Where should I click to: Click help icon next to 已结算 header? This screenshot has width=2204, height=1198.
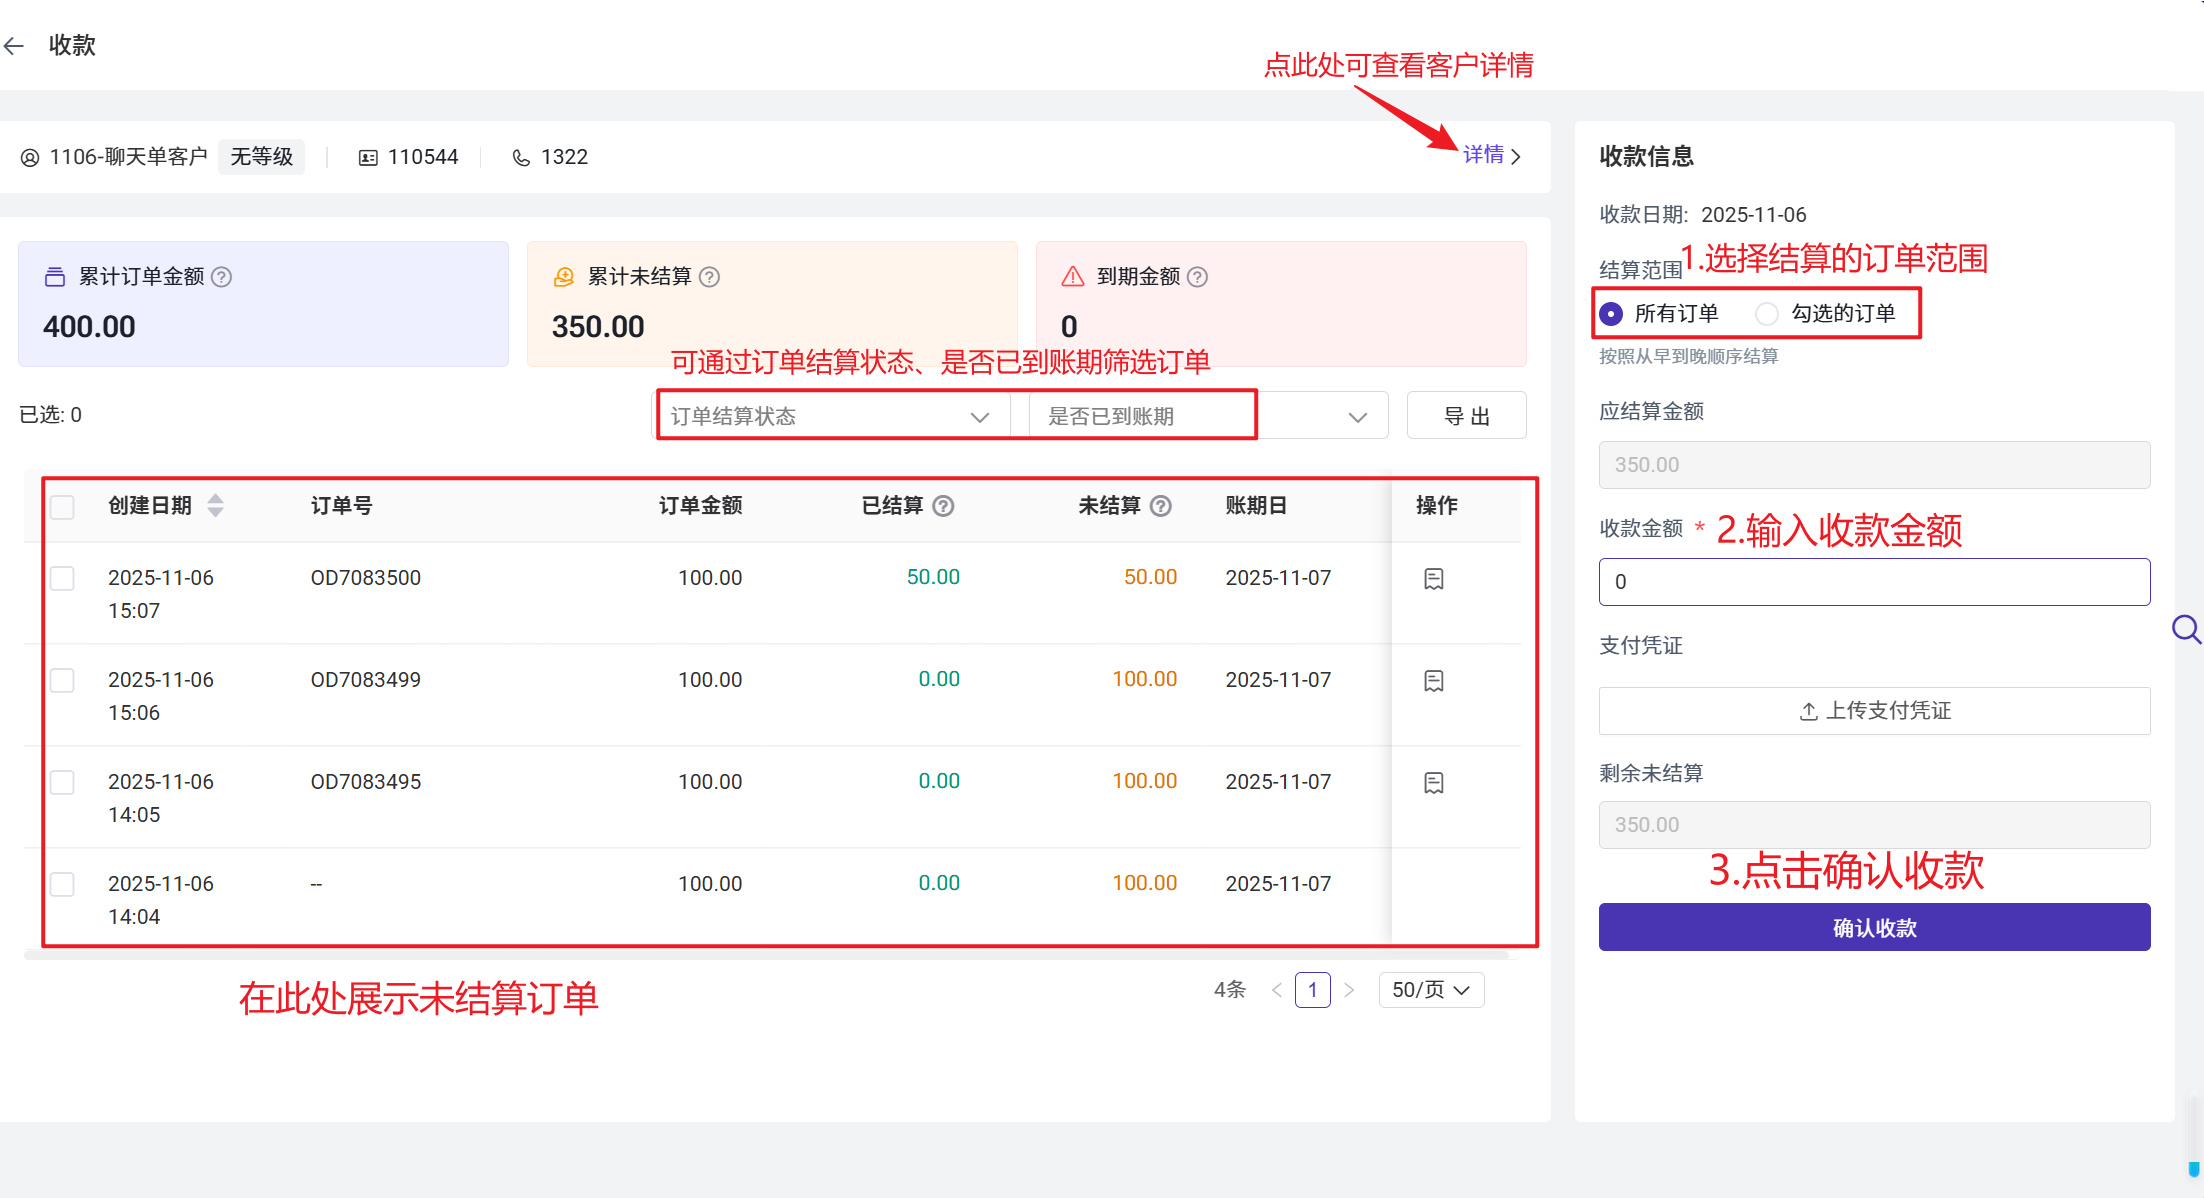[943, 506]
